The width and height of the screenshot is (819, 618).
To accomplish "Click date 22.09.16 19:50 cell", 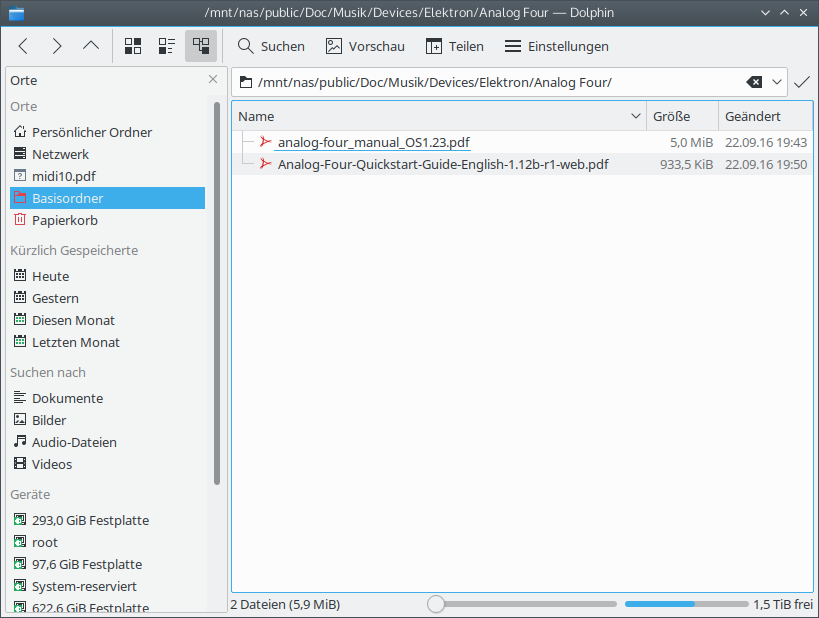I will pyautogui.click(x=766, y=164).
